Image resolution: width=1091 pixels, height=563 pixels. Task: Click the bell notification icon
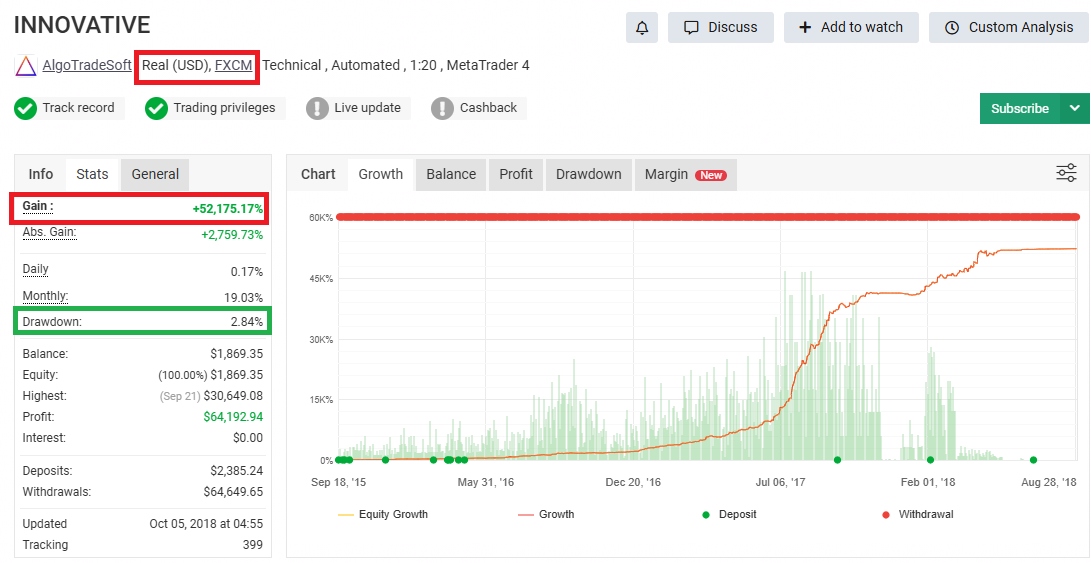642,28
